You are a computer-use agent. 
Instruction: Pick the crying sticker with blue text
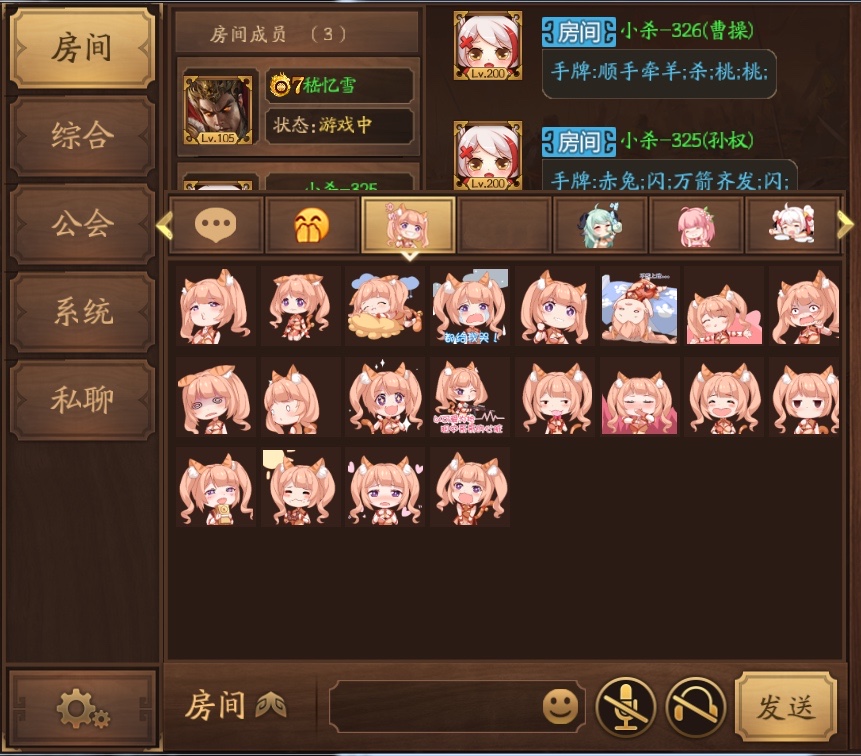click(470, 306)
